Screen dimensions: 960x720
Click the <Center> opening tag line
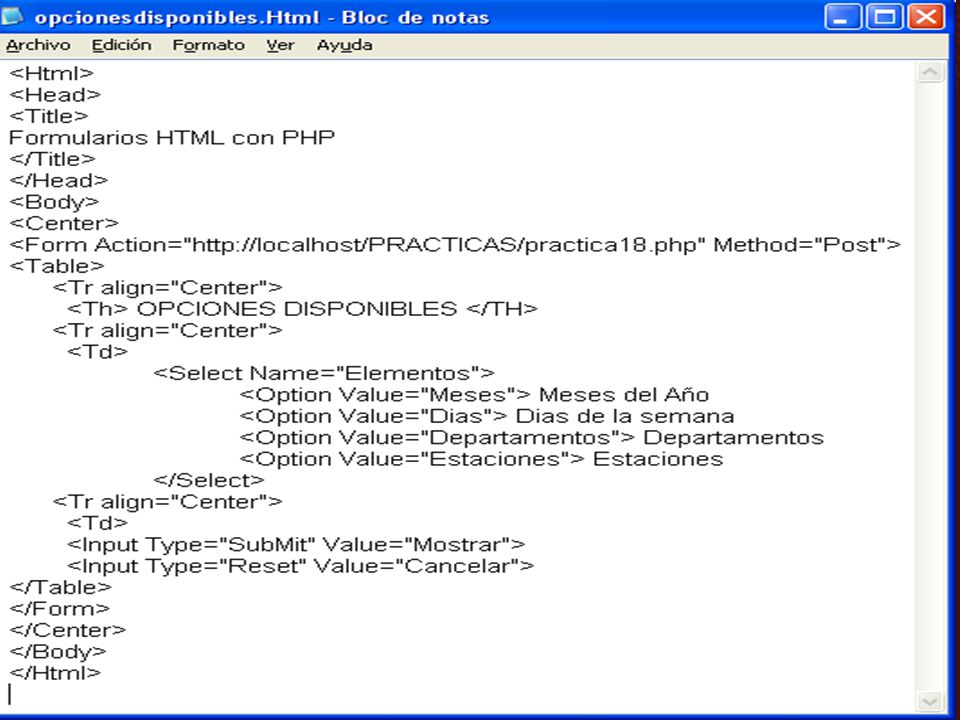(x=64, y=223)
